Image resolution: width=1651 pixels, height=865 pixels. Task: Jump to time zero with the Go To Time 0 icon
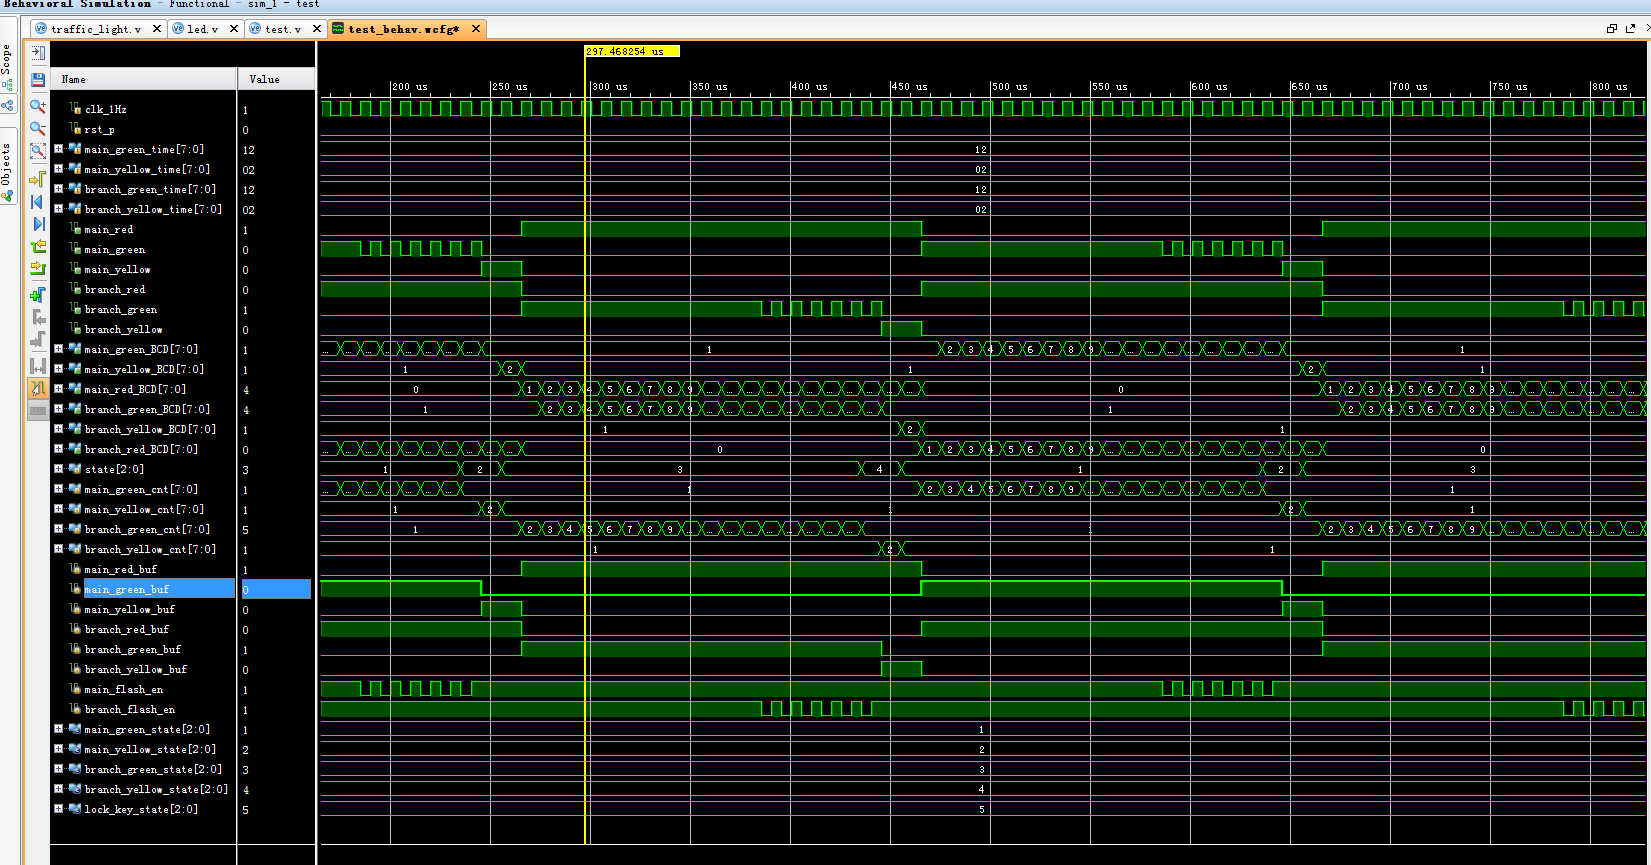coord(38,202)
